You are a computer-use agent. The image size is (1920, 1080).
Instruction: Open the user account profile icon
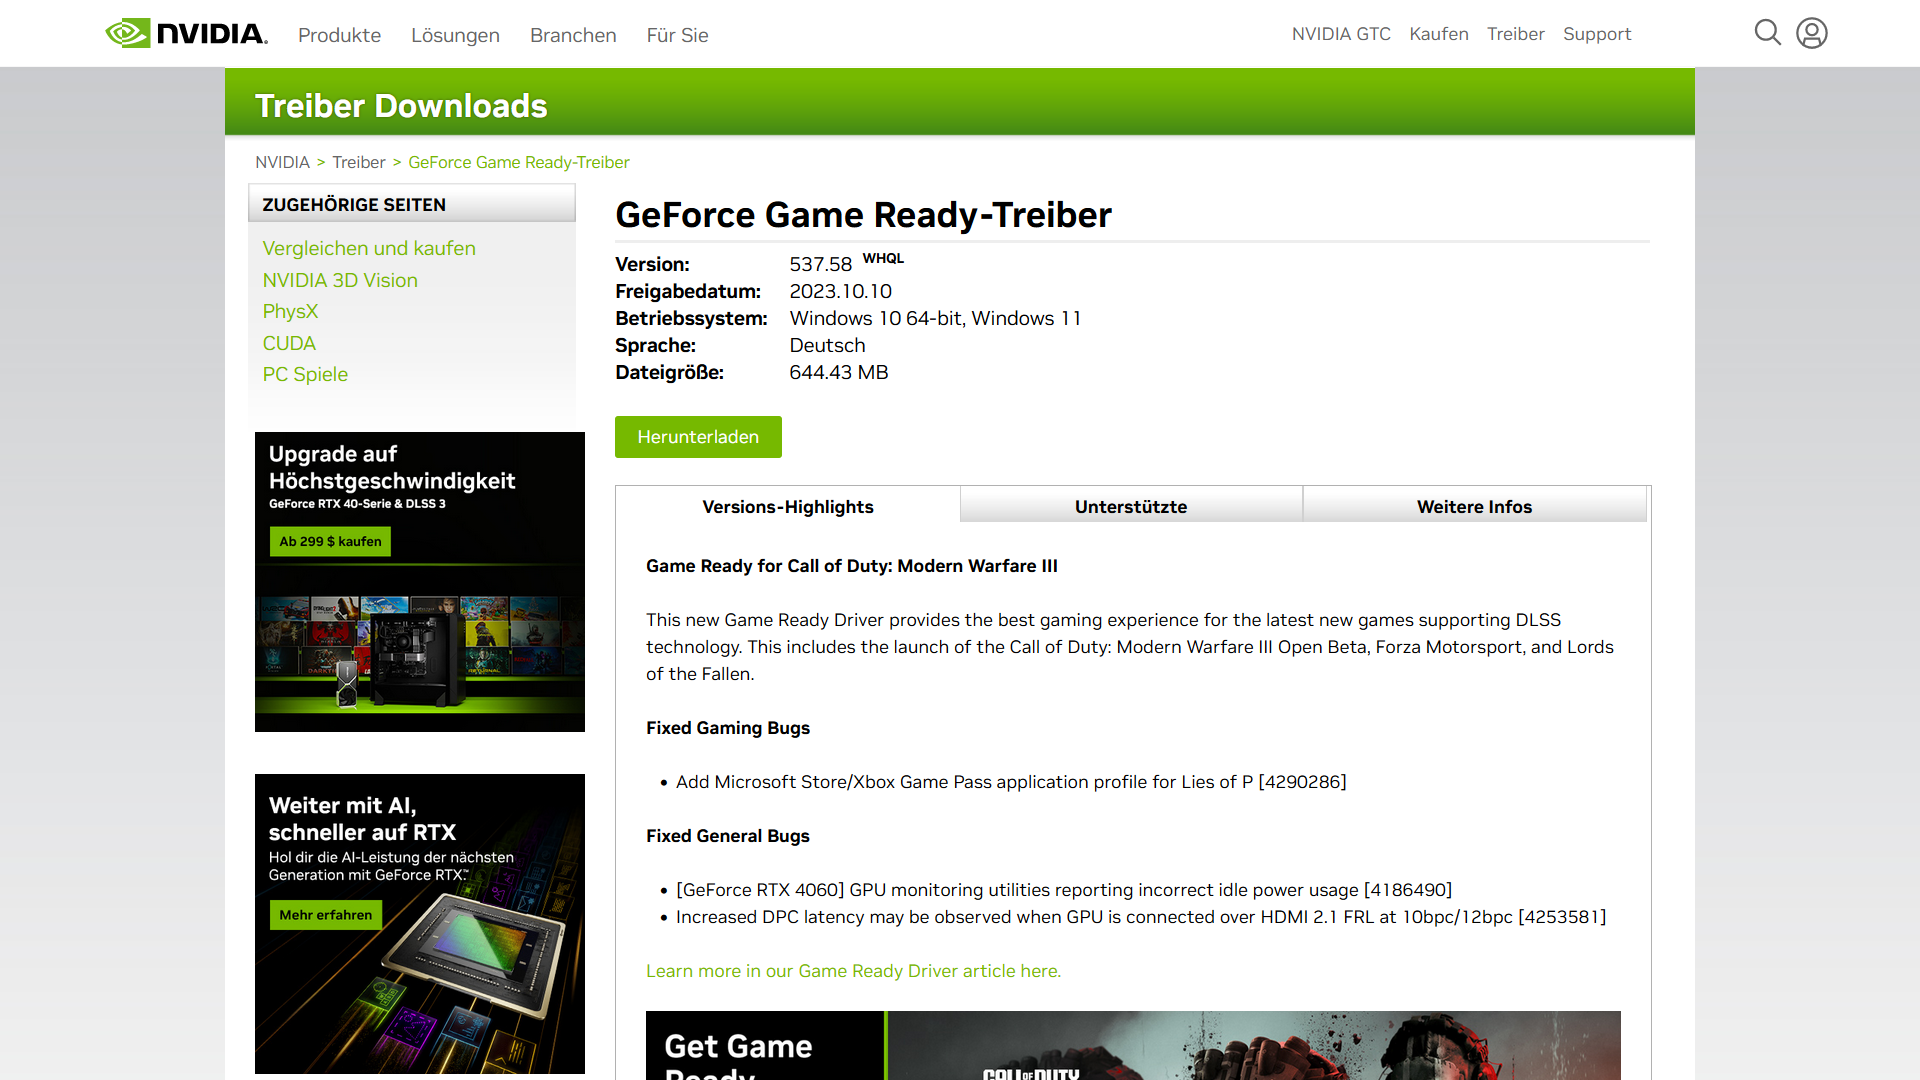click(1811, 33)
